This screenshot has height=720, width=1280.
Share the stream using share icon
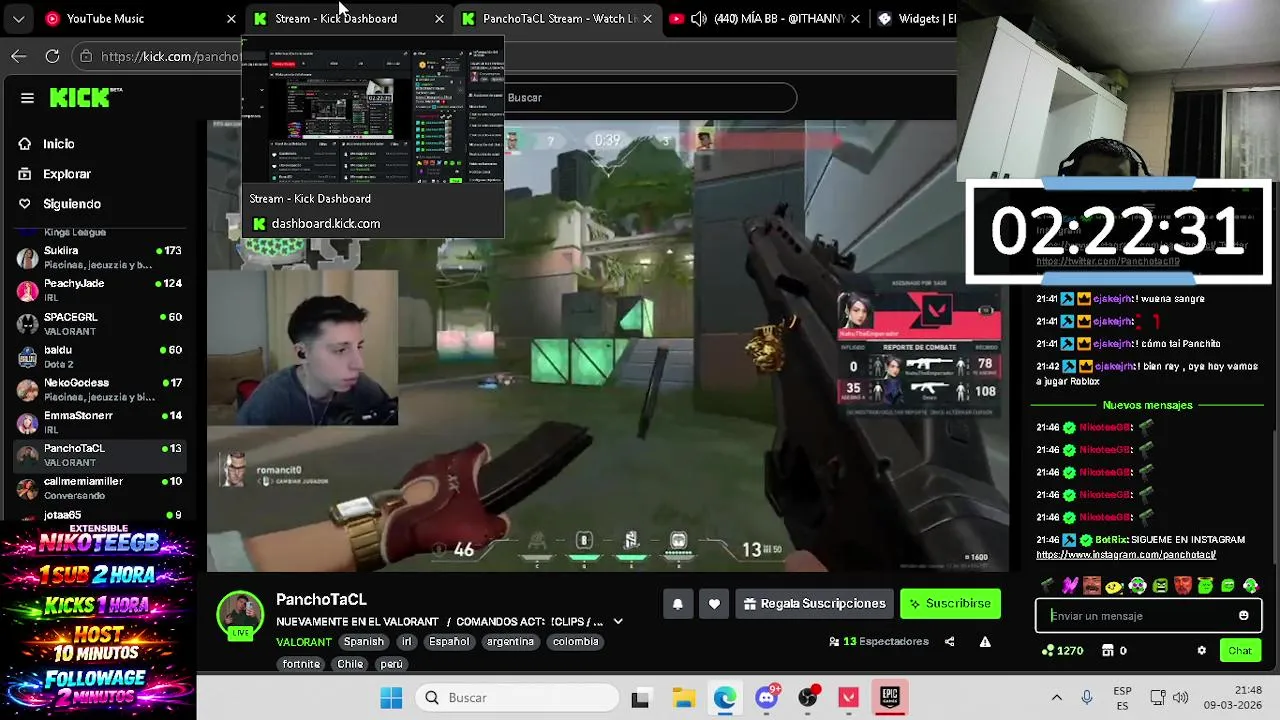(x=949, y=642)
